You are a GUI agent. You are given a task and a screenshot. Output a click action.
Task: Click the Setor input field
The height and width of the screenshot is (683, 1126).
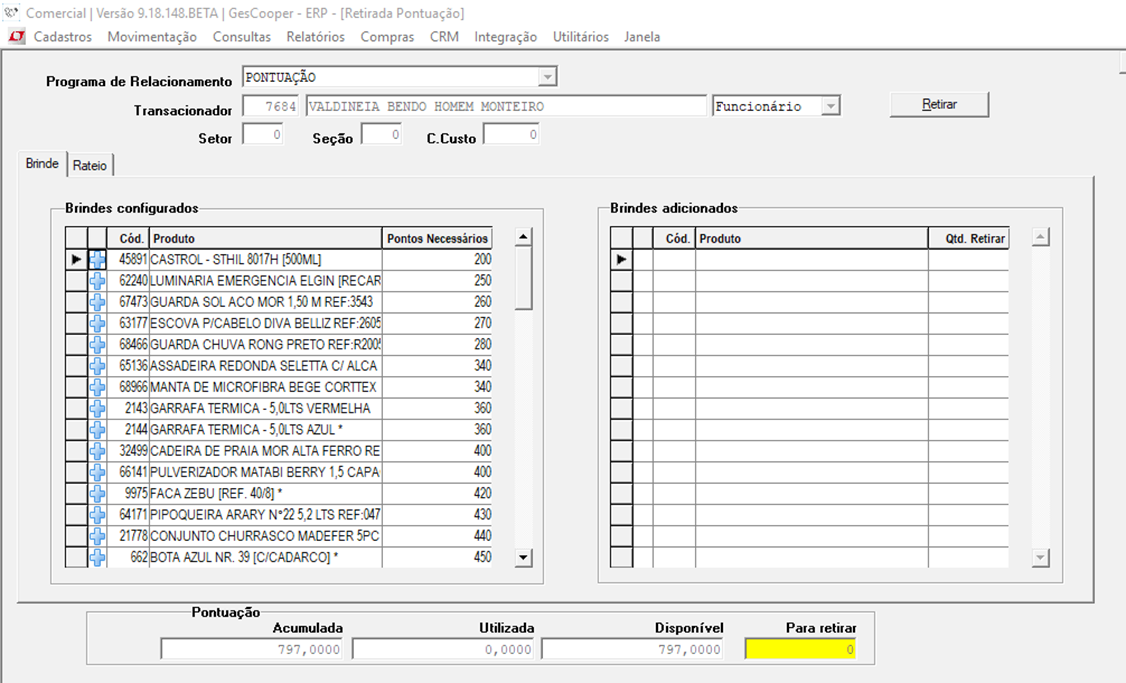click(263, 135)
